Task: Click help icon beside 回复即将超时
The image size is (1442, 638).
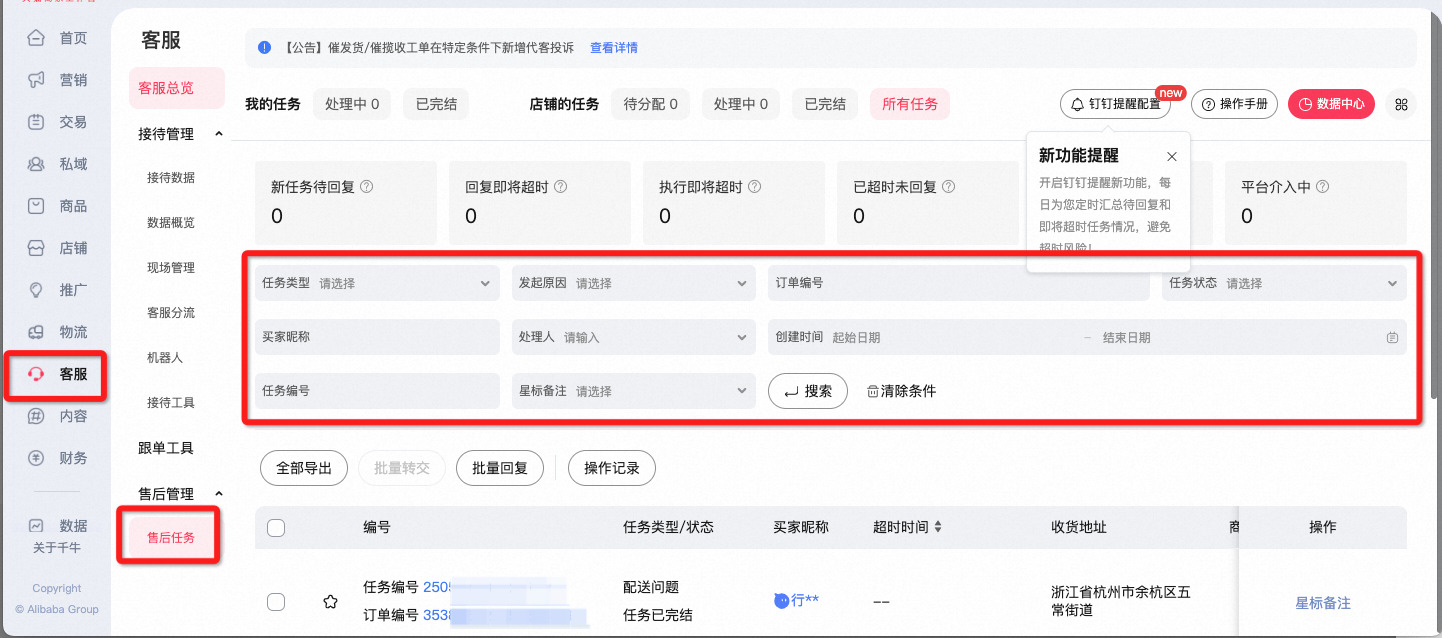Action: click(560, 186)
